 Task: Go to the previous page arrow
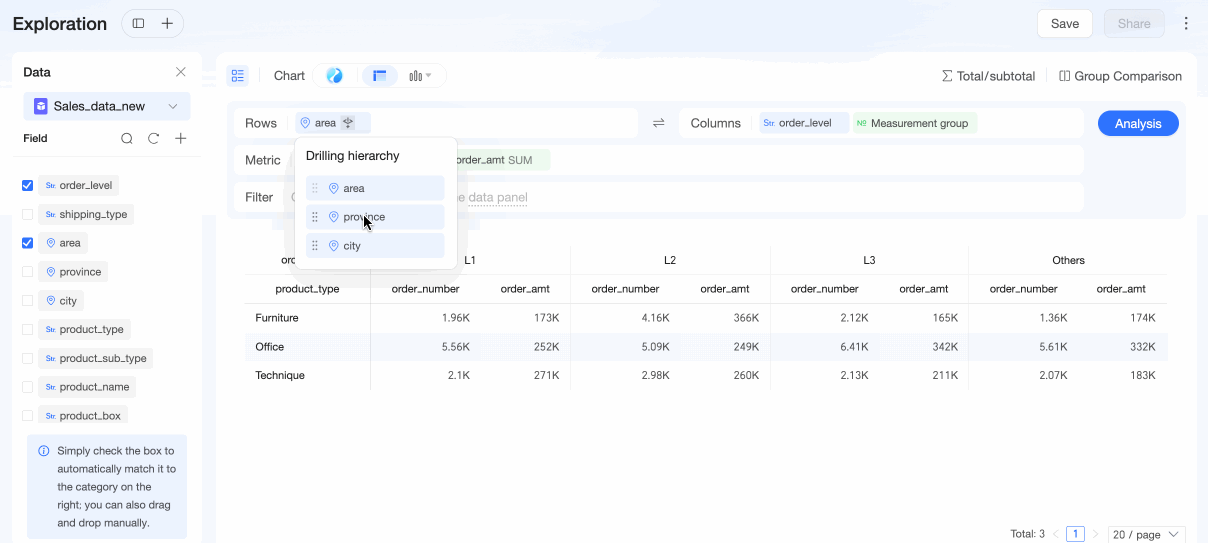[x=1055, y=534]
